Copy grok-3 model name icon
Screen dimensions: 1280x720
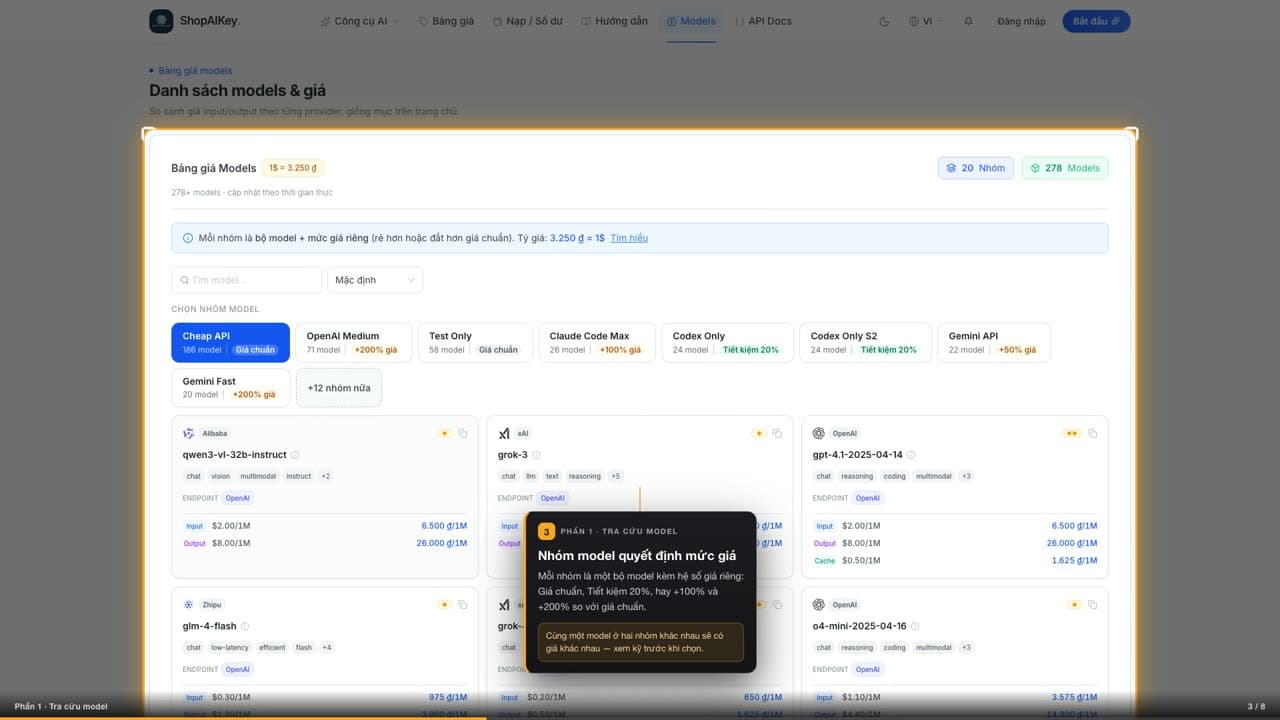click(x=777, y=433)
